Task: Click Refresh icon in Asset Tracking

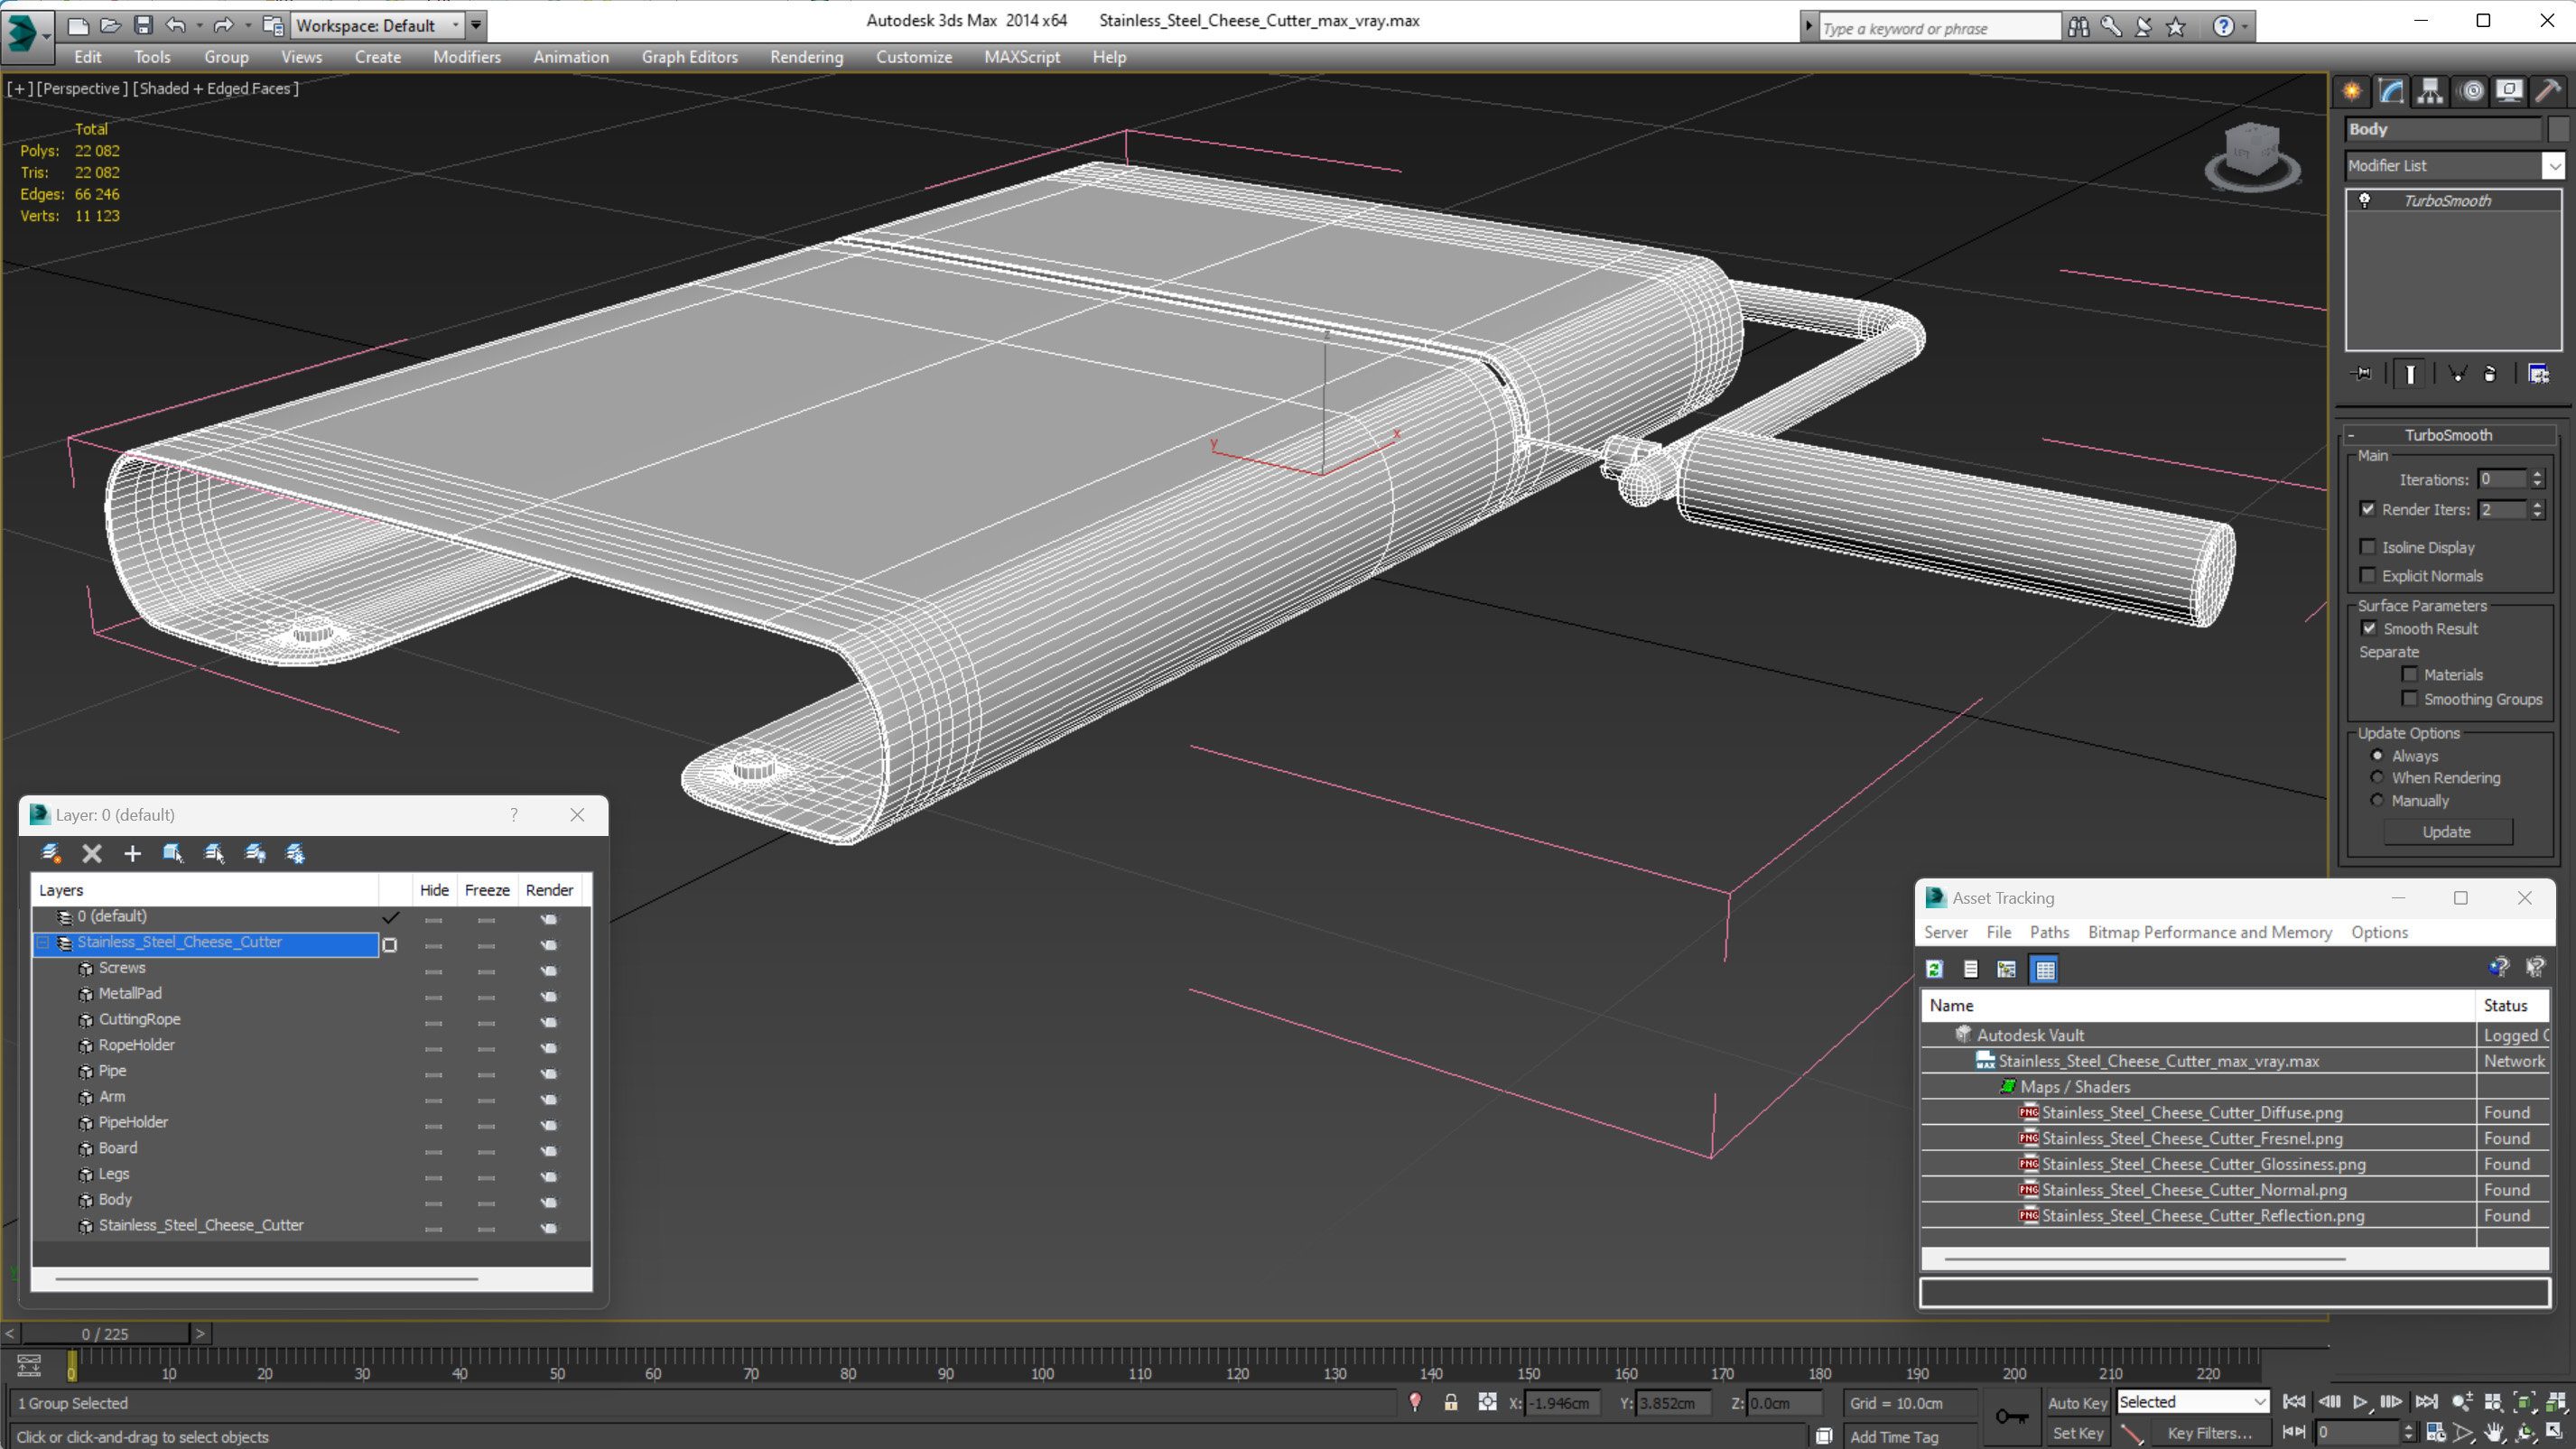Action: (1934, 969)
